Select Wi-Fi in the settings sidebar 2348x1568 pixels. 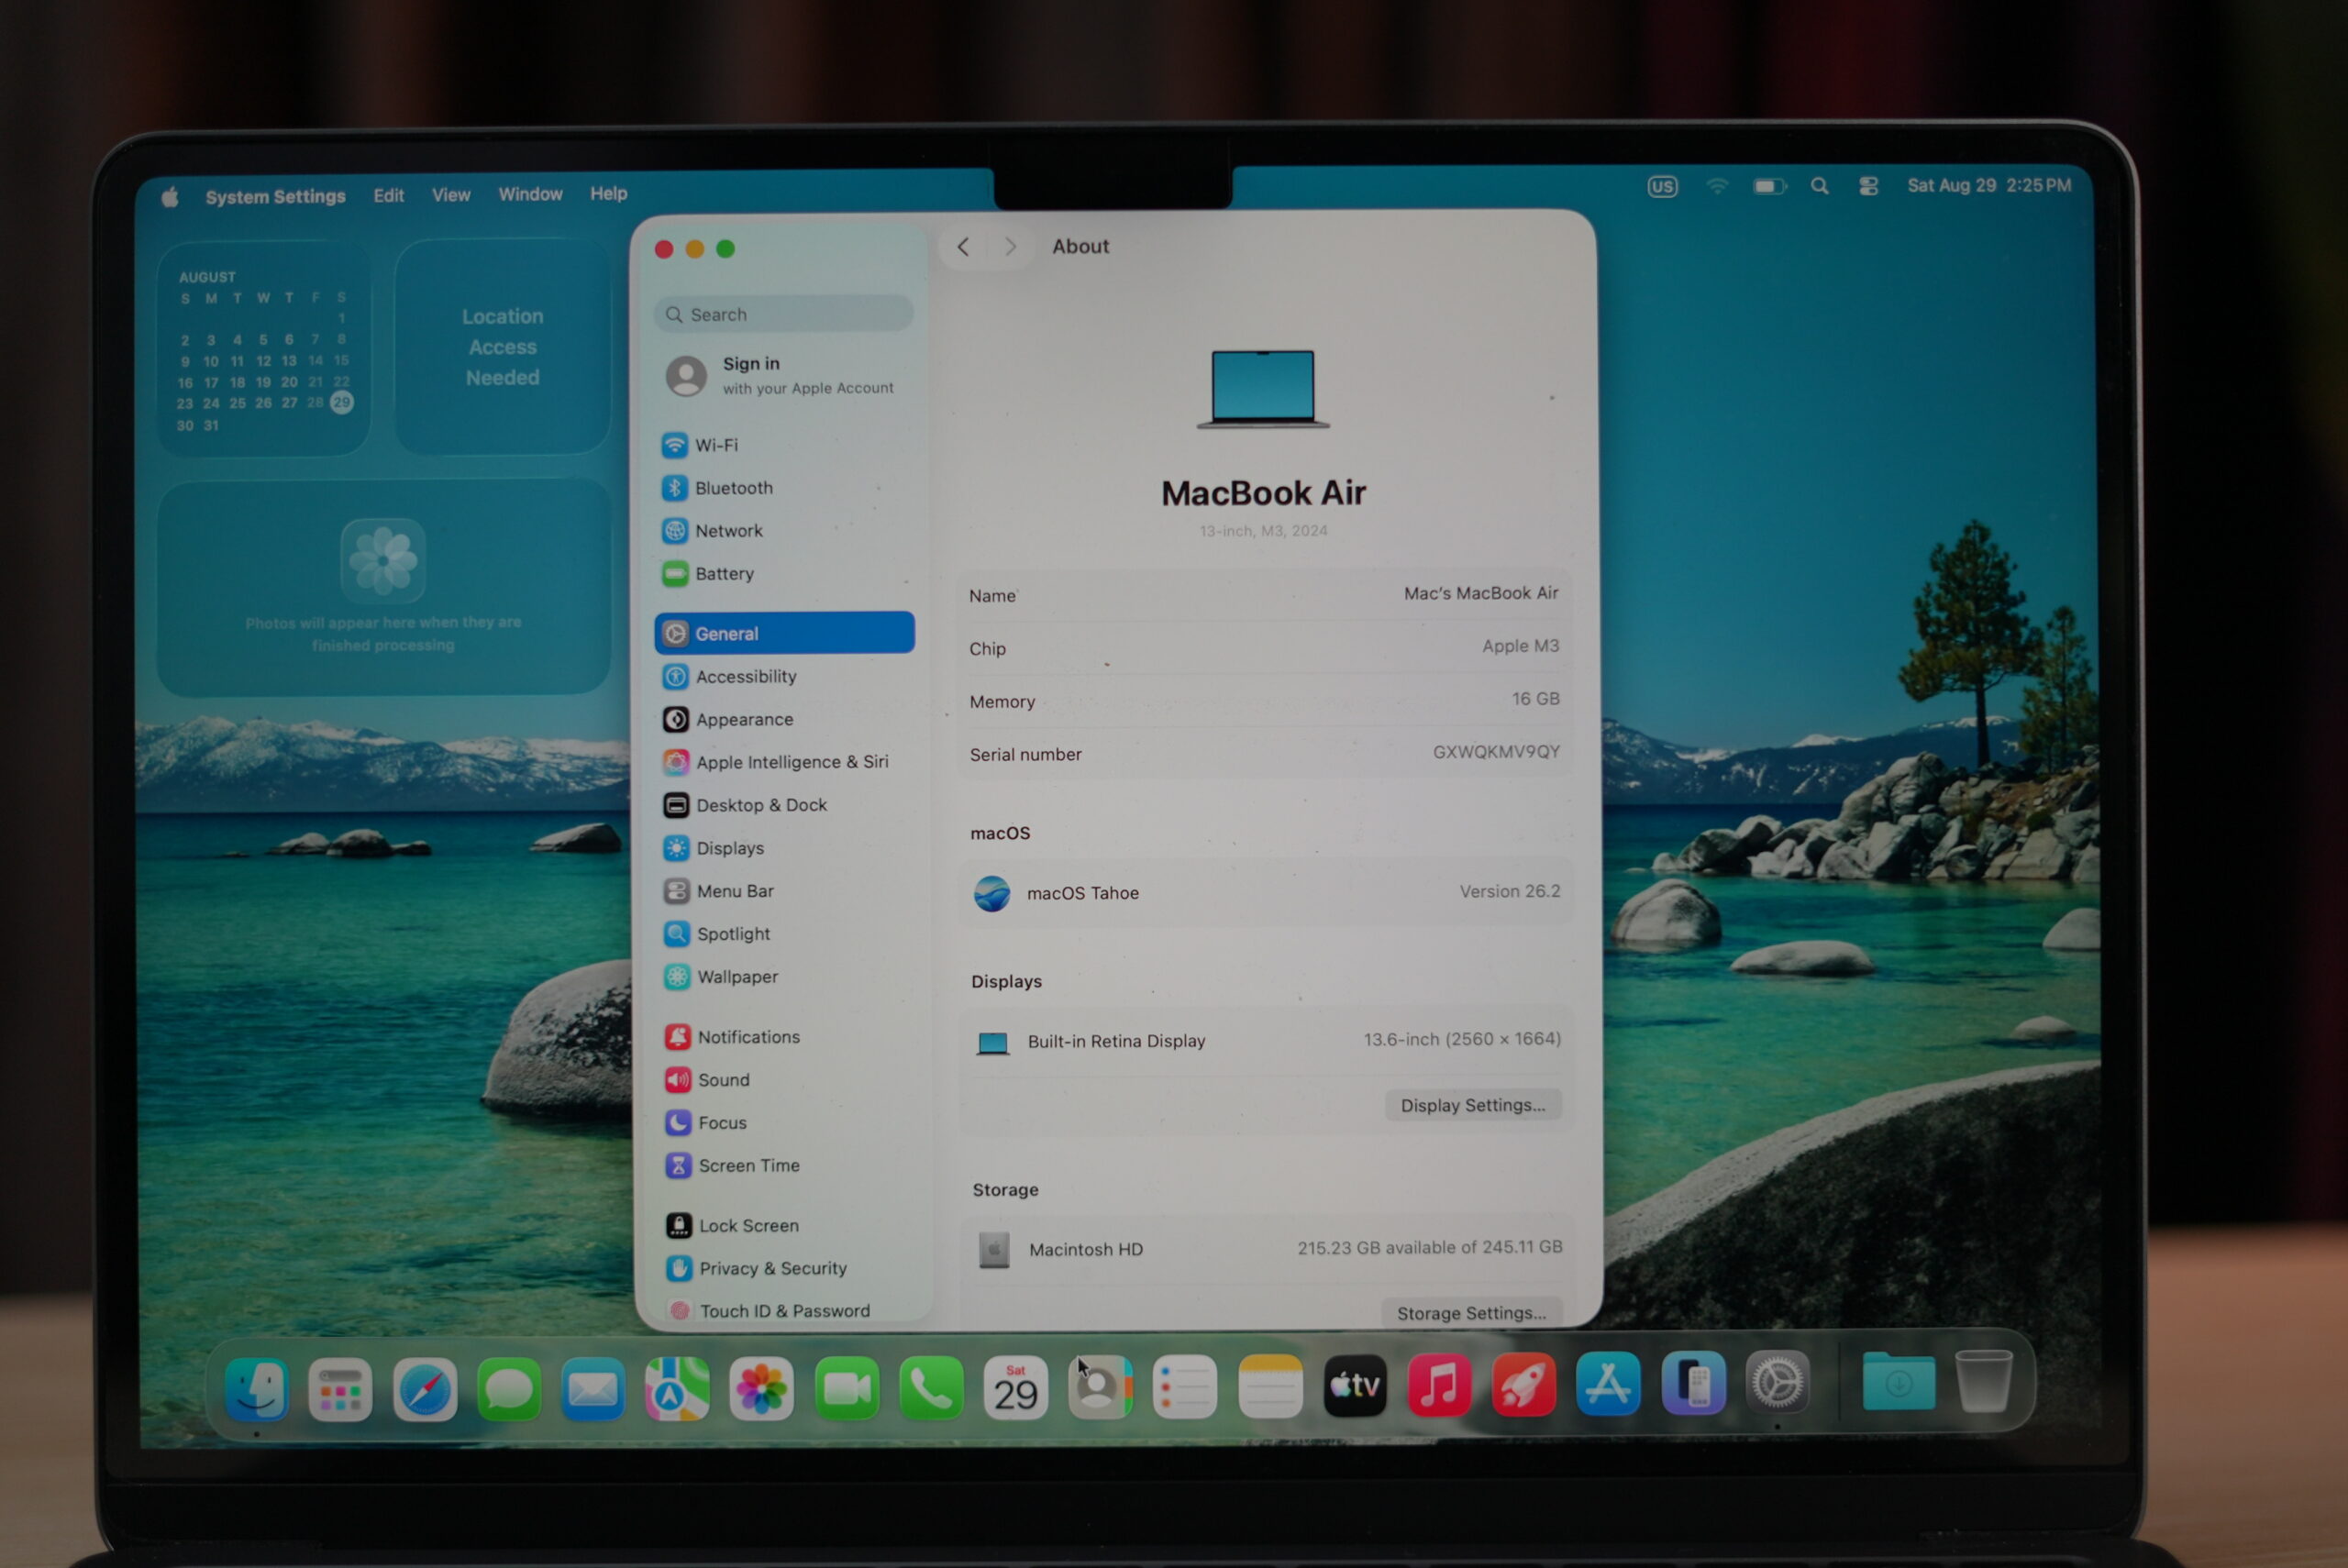(x=784, y=445)
